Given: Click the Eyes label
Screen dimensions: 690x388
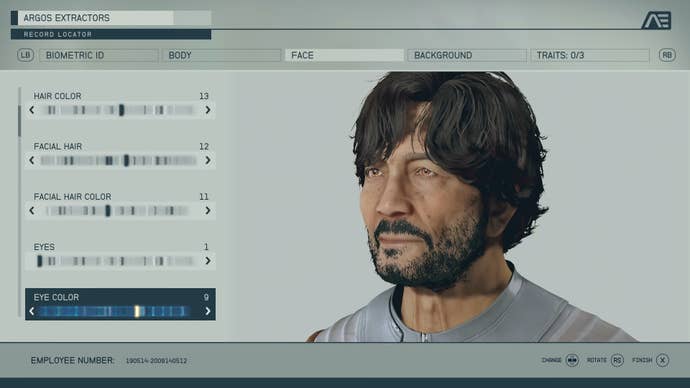Looking at the screenshot, I should point(44,247).
